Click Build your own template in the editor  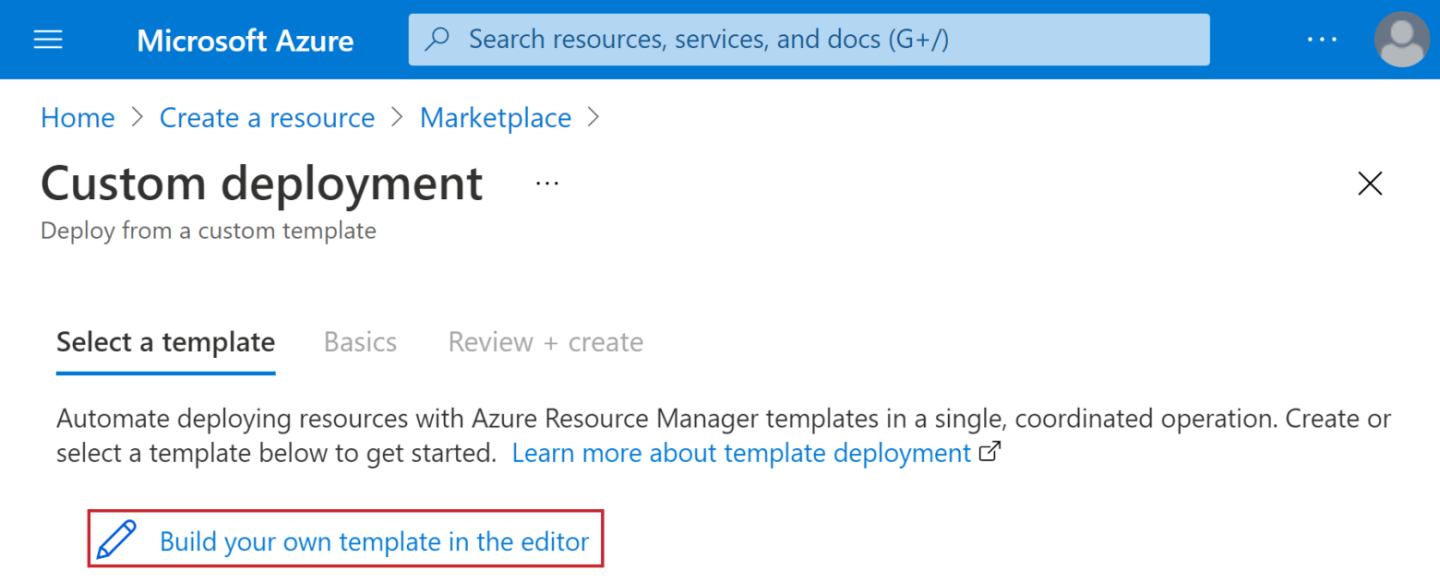click(x=373, y=540)
